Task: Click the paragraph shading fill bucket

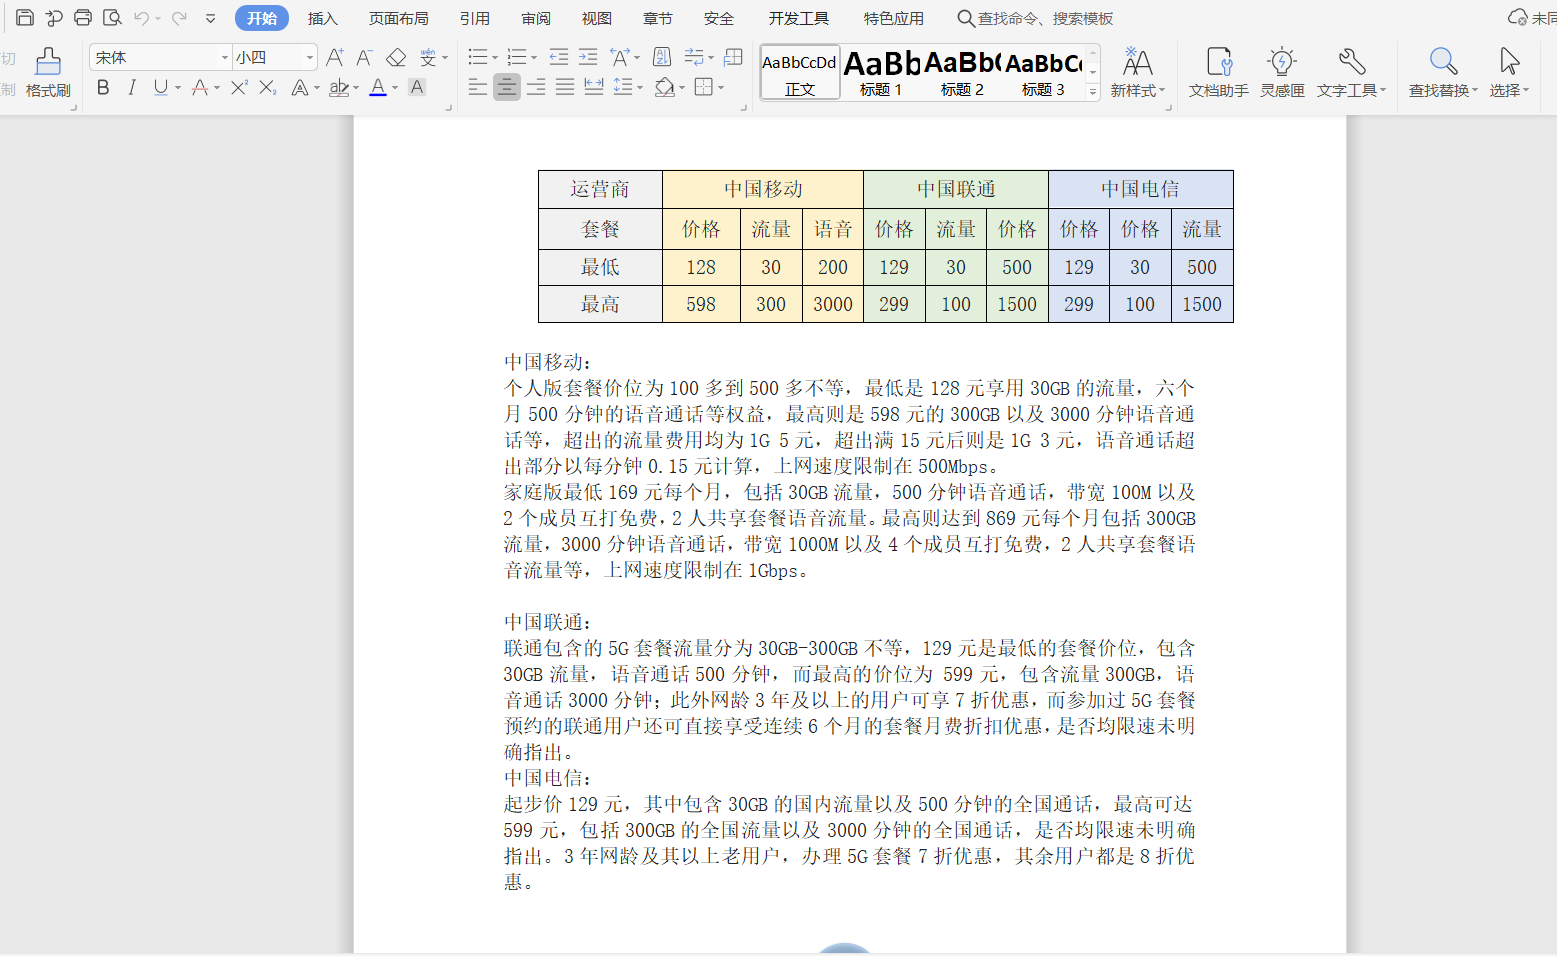Action: [664, 87]
